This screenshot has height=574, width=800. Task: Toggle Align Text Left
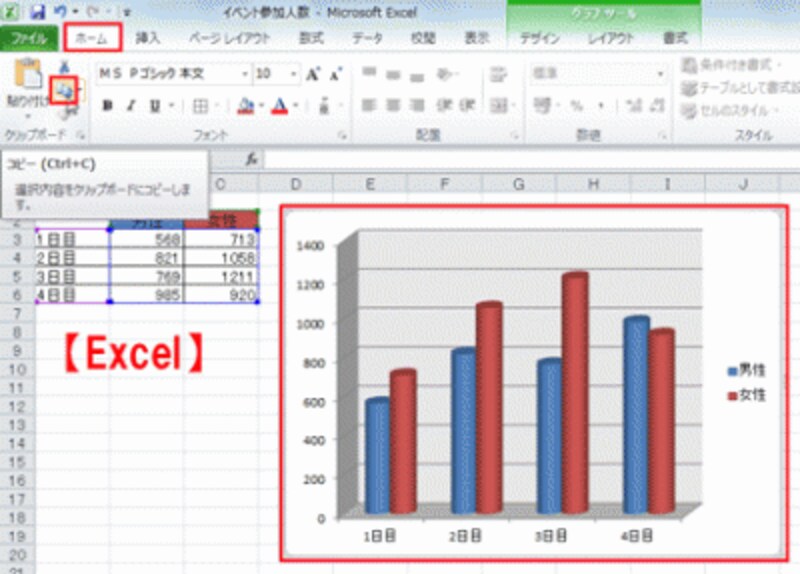[369, 106]
